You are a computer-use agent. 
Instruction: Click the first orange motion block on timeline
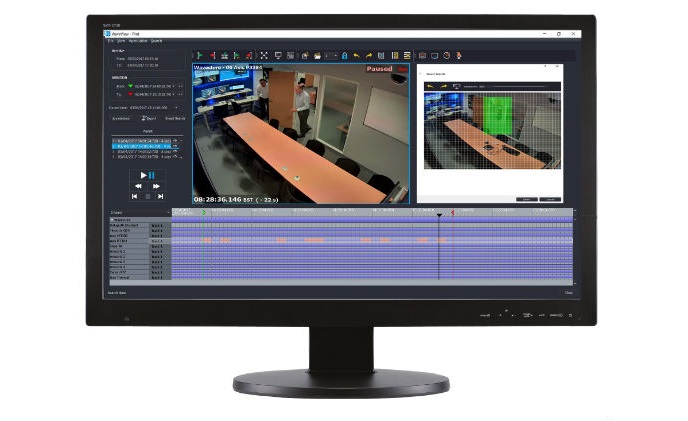click(207, 240)
